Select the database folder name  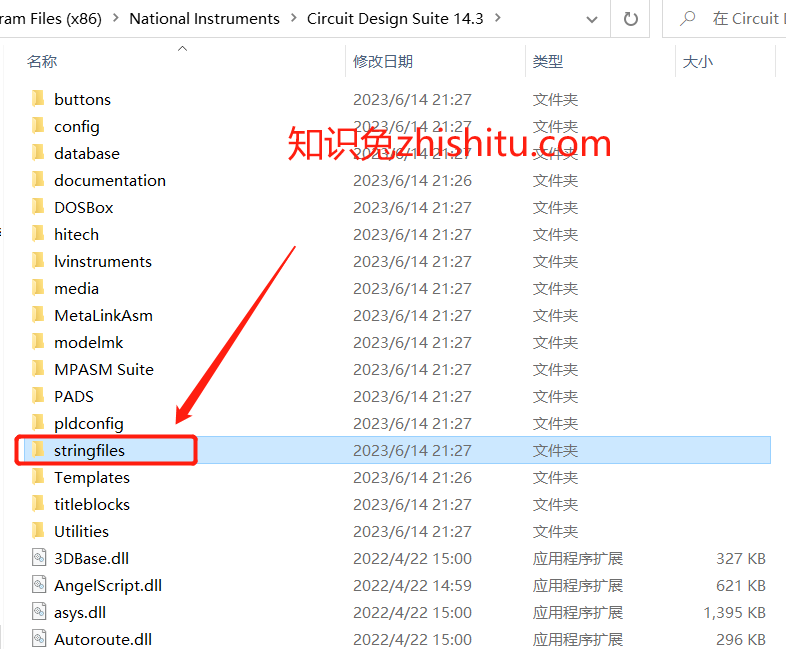(x=87, y=153)
